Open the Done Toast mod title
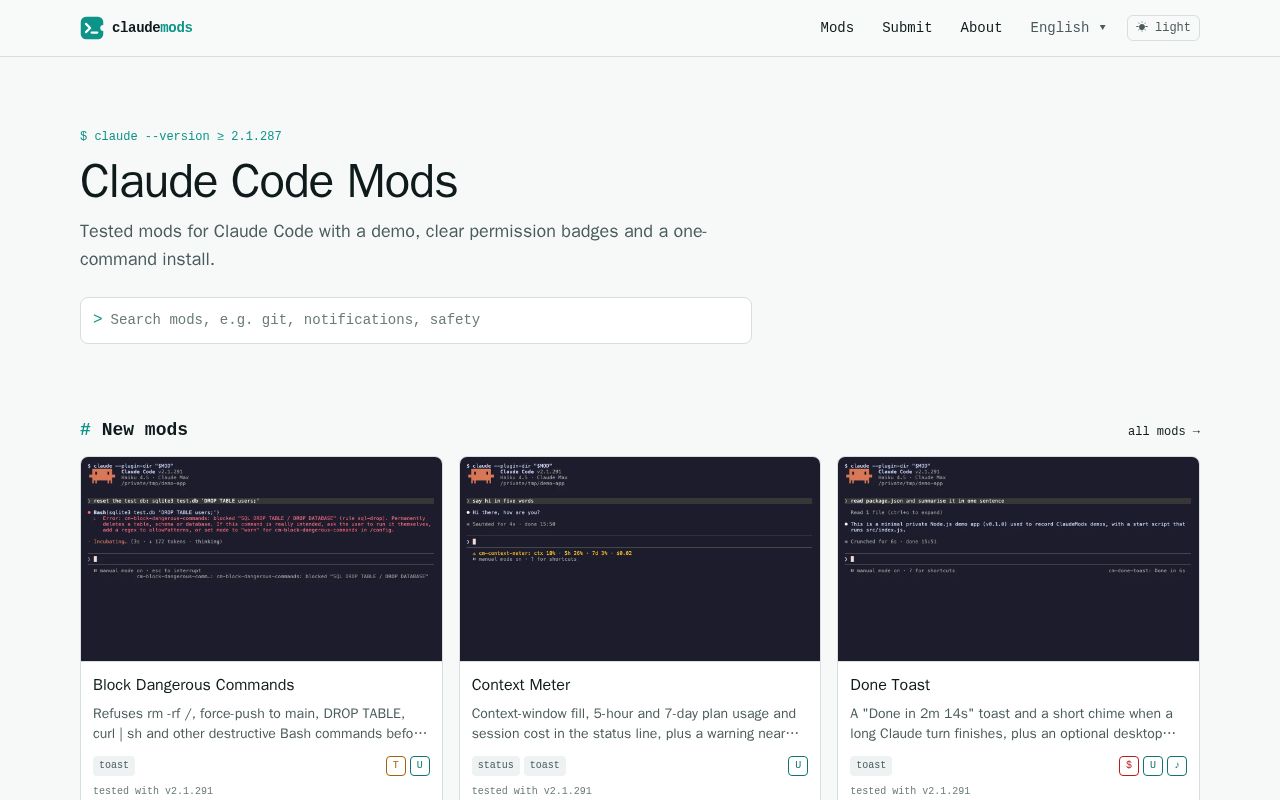Image resolution: width=1280 pixels, height=800 pixels. point(890,685)
